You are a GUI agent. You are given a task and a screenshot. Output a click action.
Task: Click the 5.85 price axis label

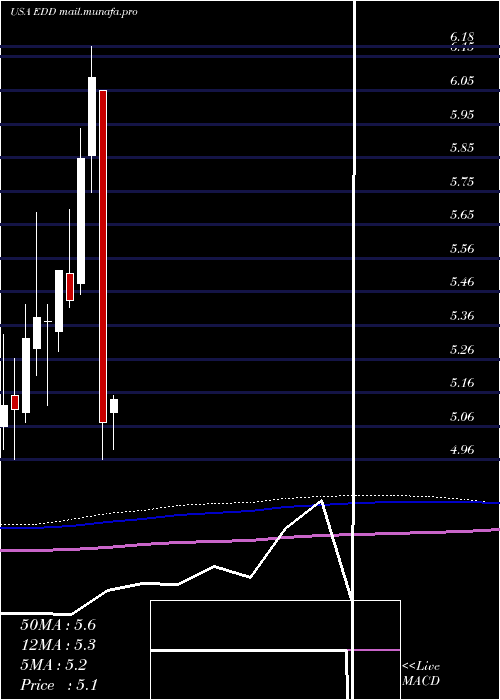(x=462, y=148)
